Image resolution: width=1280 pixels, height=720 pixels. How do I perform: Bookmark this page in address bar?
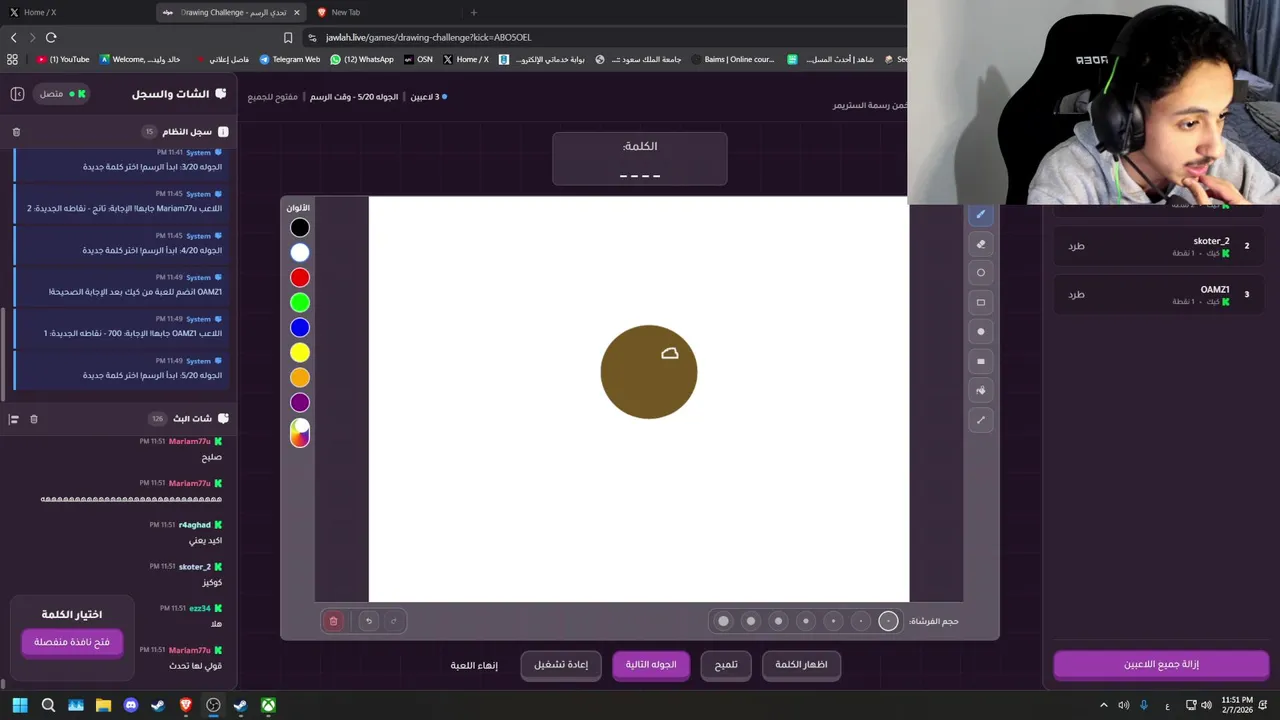pyautogui.click(x=288, y=37)
